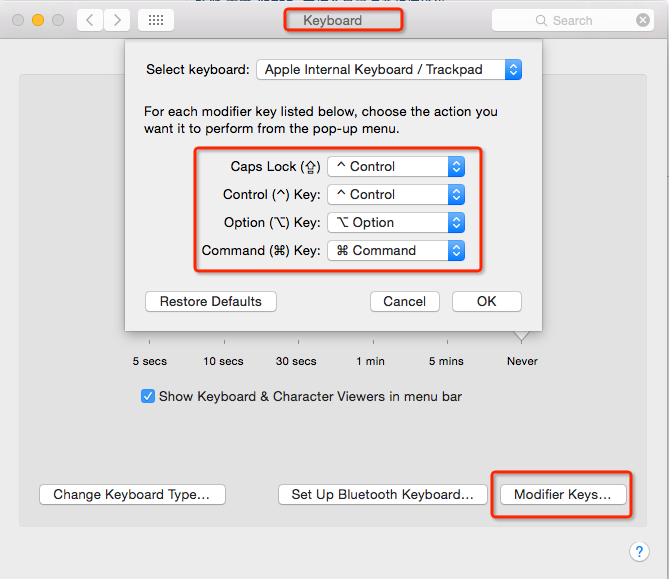Click the '30 secs' slider label
Viewport: 669px width, 579px height.
[x=296, y=361]
